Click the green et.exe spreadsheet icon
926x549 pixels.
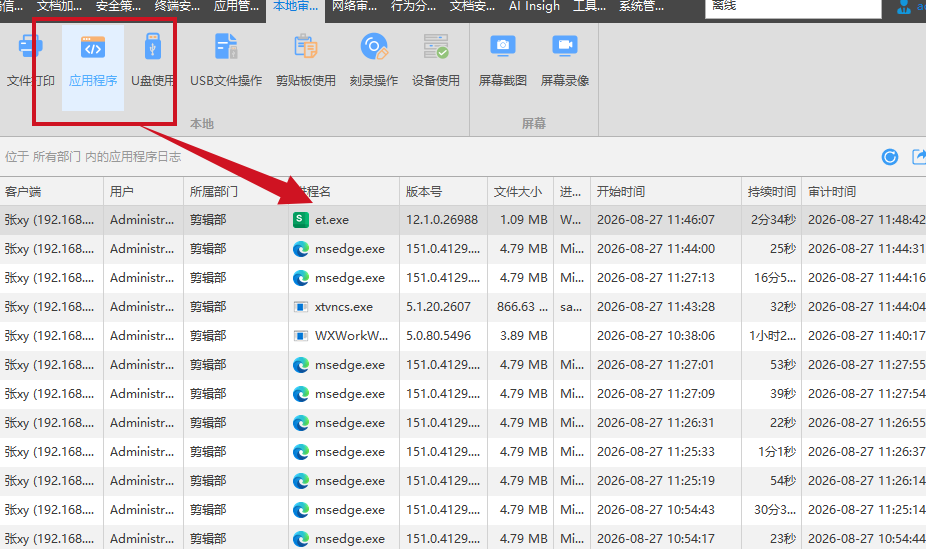[301, 220]
